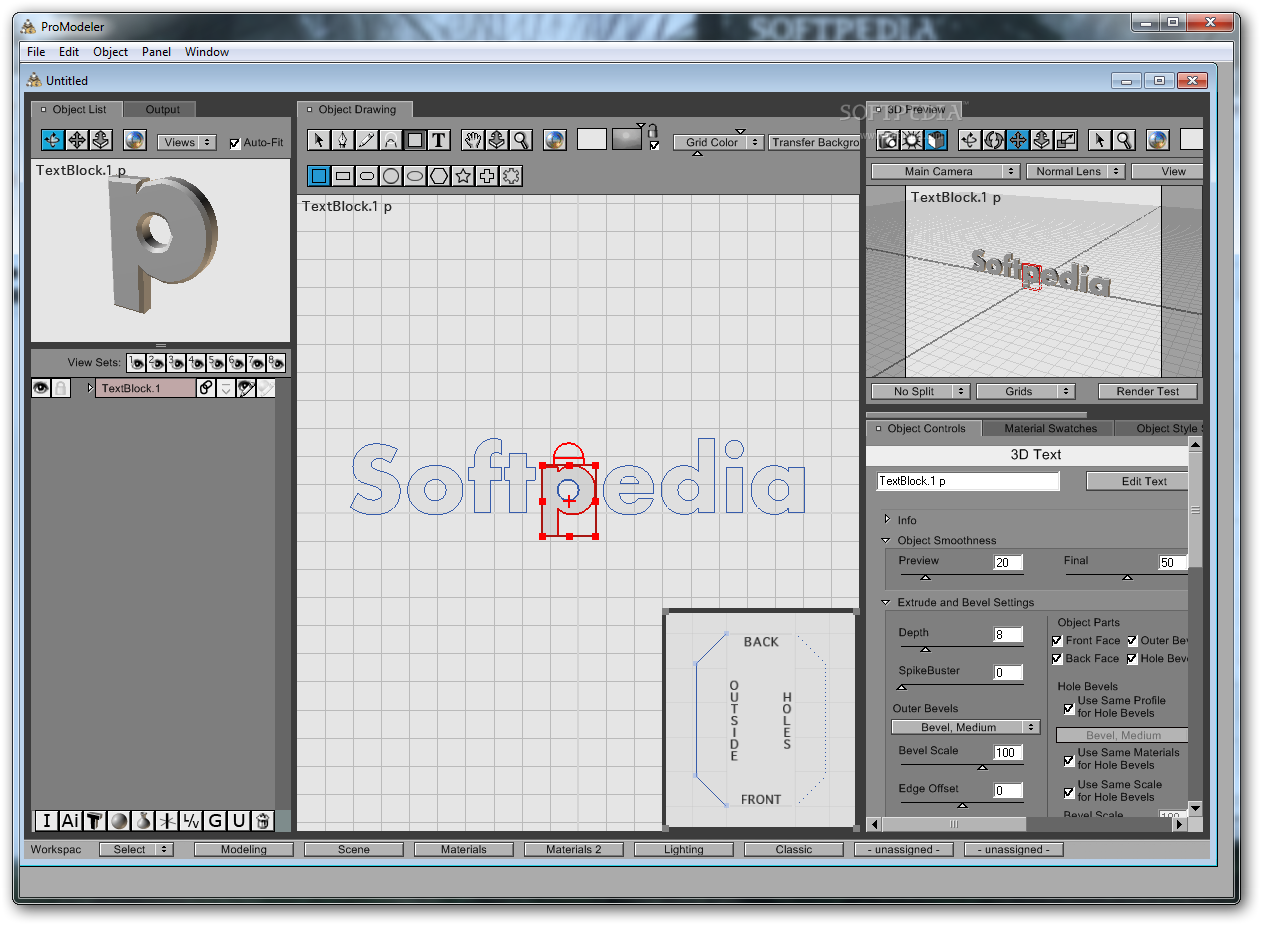Switch to the Material Swatches tab
The width and height of the screenshot is (1261, 925).
click(x=1050, y=428)
